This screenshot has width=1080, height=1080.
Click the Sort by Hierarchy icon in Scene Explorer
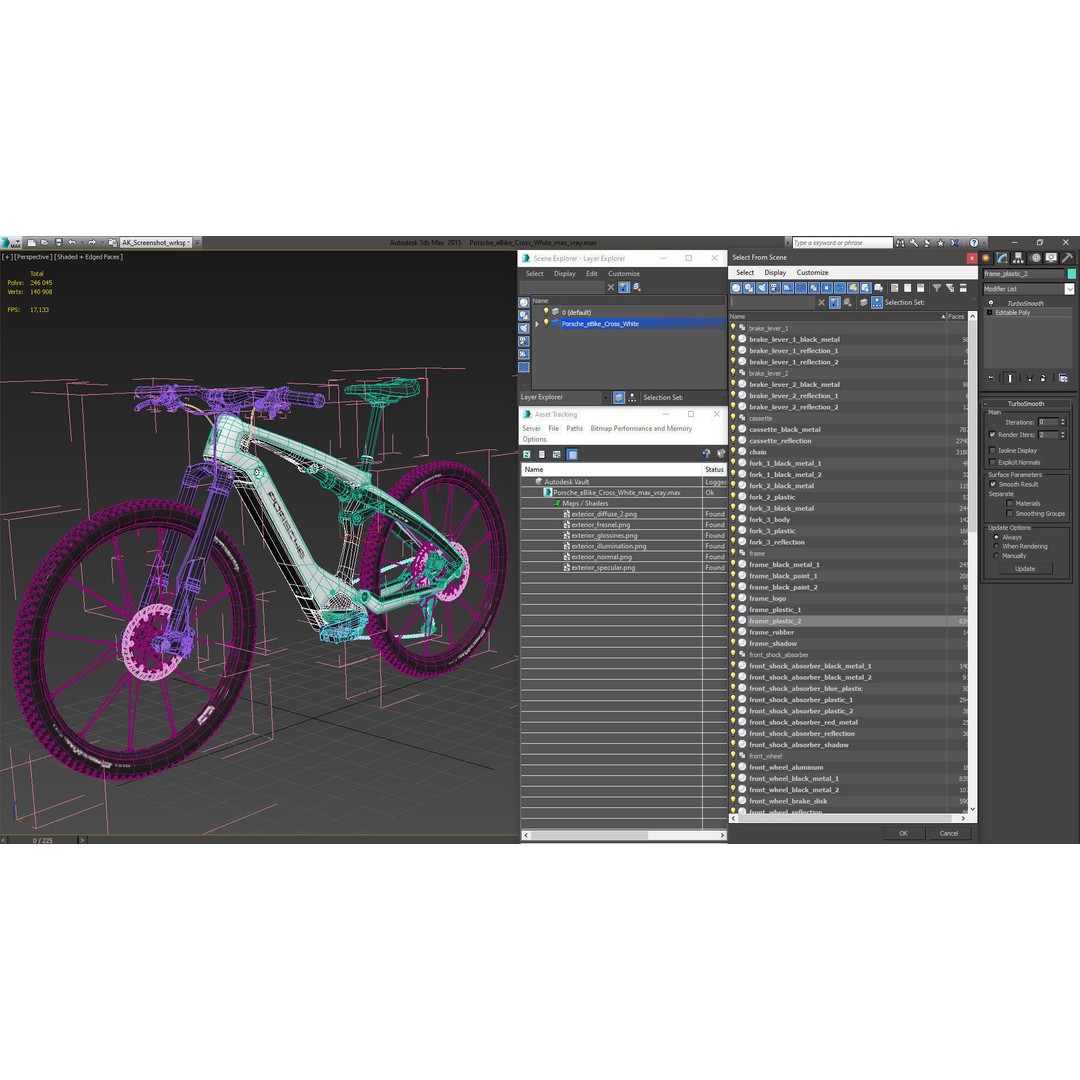[632, 397]
